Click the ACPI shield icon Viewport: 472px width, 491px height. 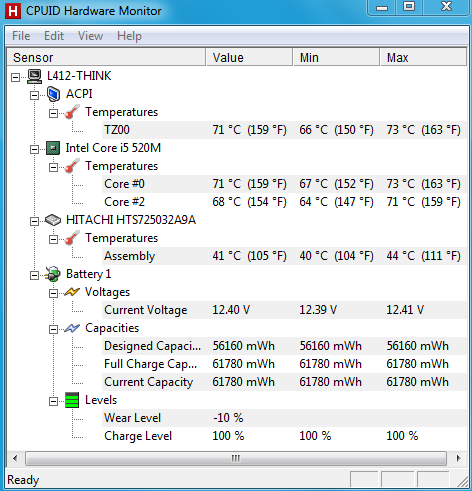pos(53,94)
